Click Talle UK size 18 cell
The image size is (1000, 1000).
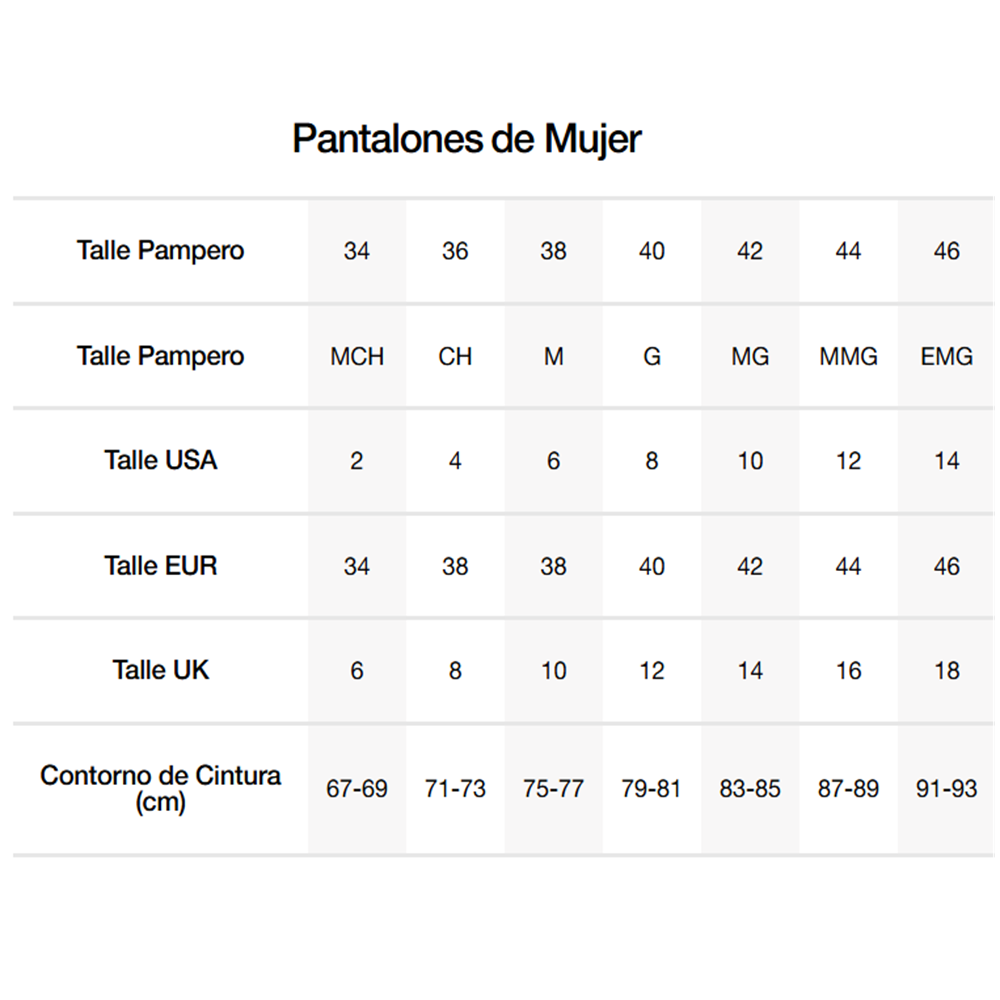946,671
